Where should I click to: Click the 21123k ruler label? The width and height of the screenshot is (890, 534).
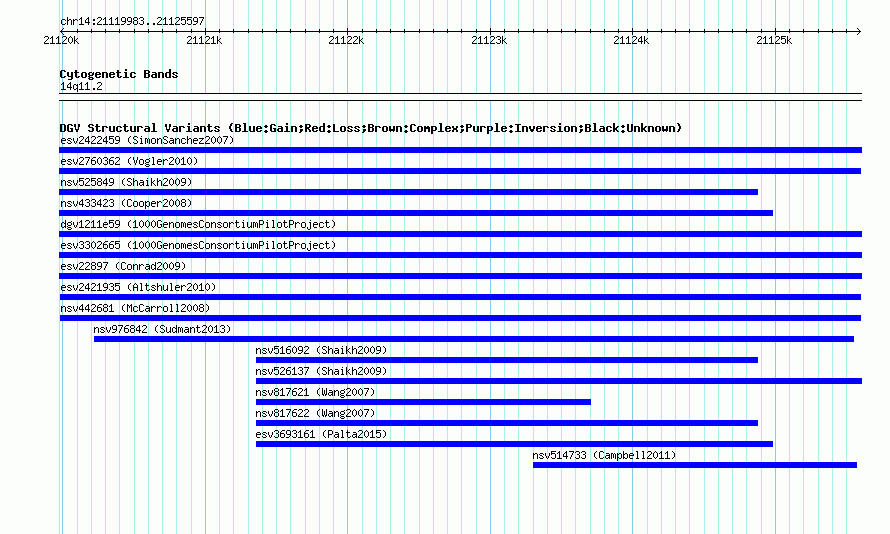pos(489,40)
